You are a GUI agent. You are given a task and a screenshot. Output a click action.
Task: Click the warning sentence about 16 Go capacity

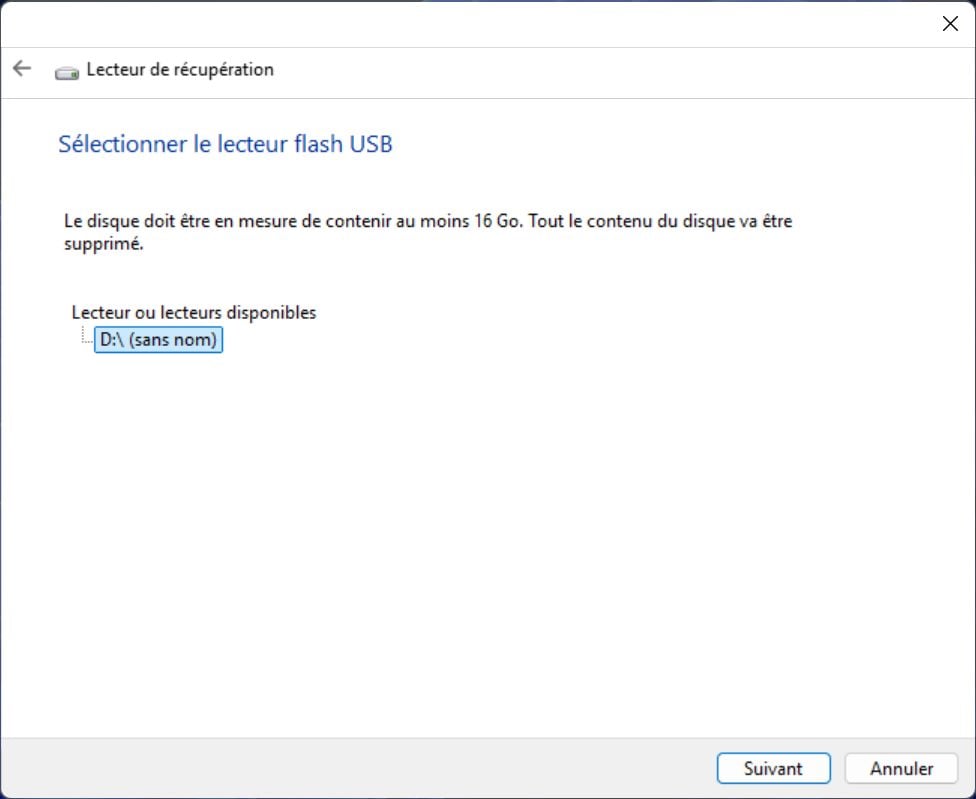pyautogui.click(x=290, y=221)
